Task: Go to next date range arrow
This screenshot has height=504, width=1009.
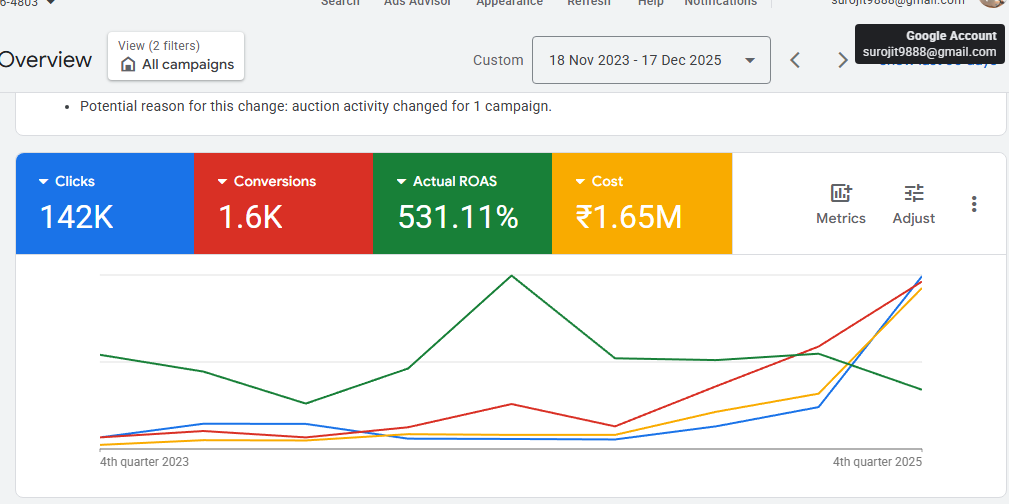Action: tap(842, 60)
